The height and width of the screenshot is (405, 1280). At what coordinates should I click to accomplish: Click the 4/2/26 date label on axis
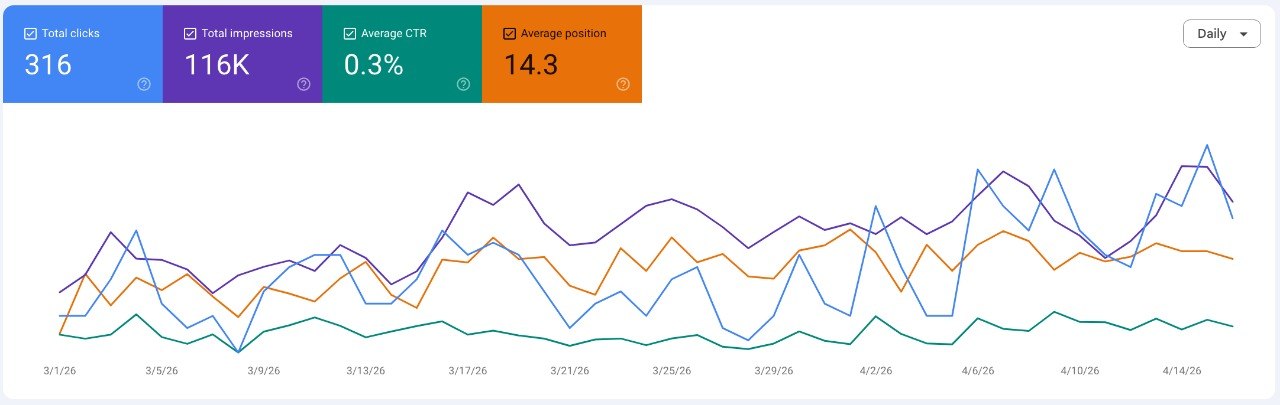coord(875,370)
